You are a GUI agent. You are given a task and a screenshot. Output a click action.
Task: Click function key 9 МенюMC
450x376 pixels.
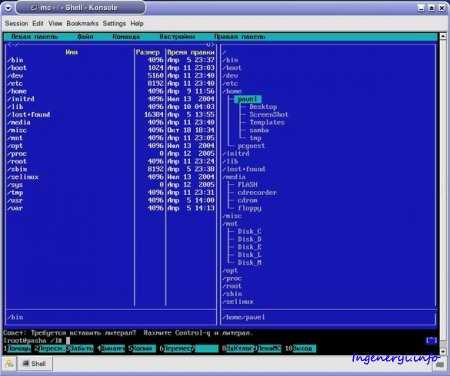pyautogui.click(x=268, y=349)
